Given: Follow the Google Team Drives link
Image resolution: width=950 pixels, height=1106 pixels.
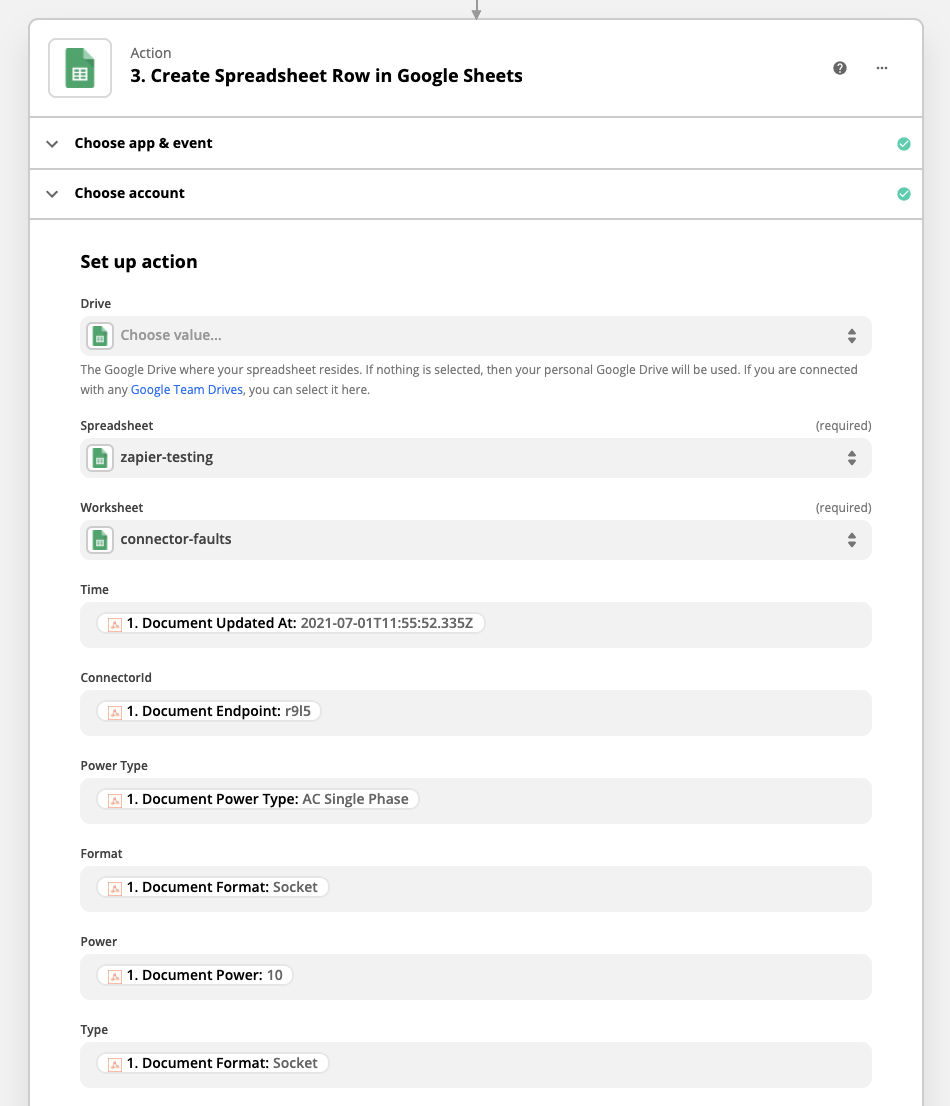Looking at the screenshot, I should 187,390.
